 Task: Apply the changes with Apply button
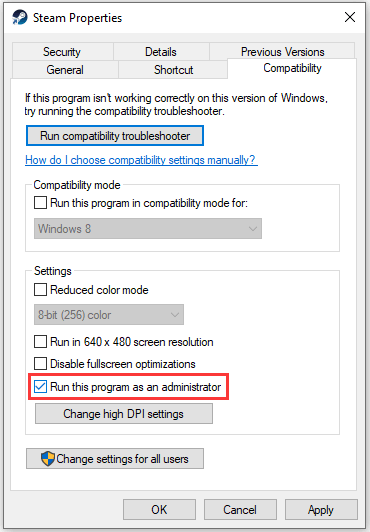point(321,509)
